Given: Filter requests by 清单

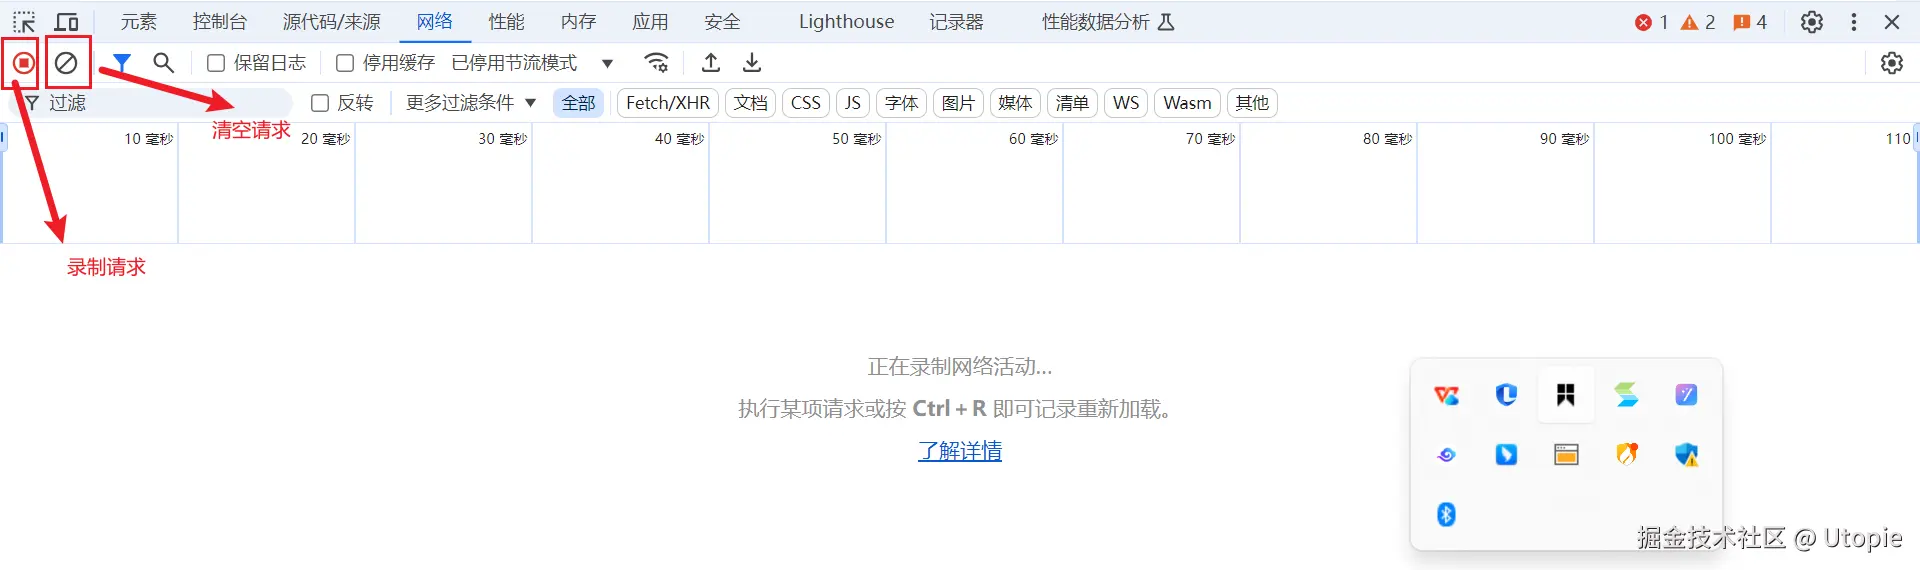Looking at the screenshot, I should point(1072,103).
